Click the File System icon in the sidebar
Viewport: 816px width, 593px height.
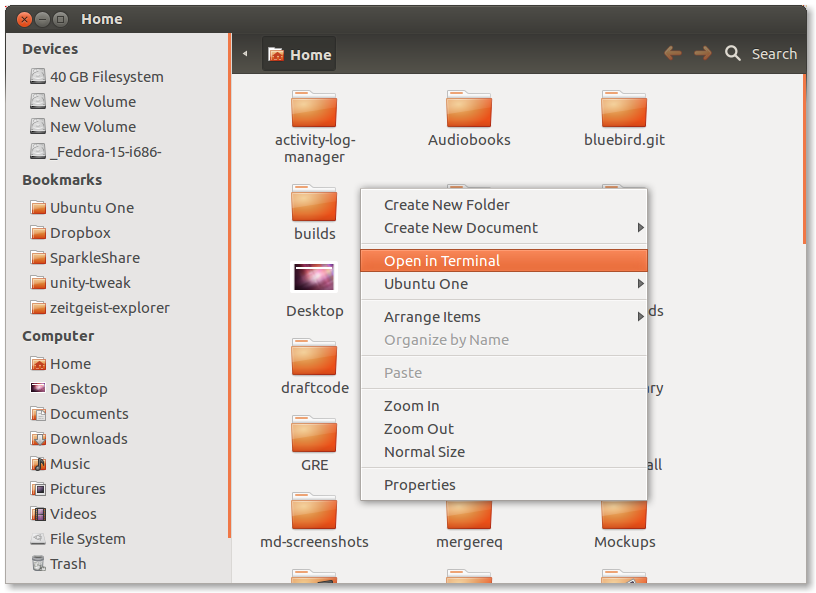[x=38, y=538]
